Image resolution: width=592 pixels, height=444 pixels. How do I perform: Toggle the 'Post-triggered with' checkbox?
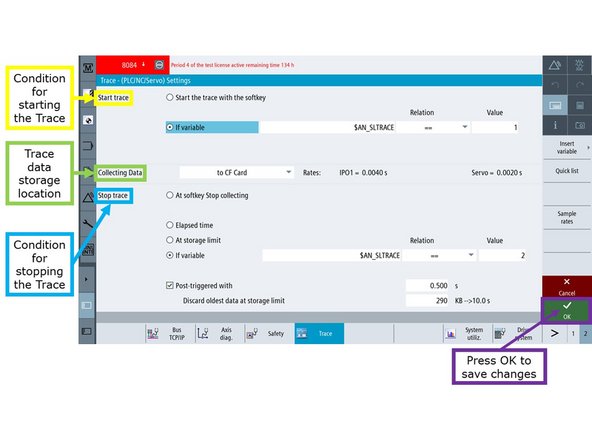pos(170,285)
